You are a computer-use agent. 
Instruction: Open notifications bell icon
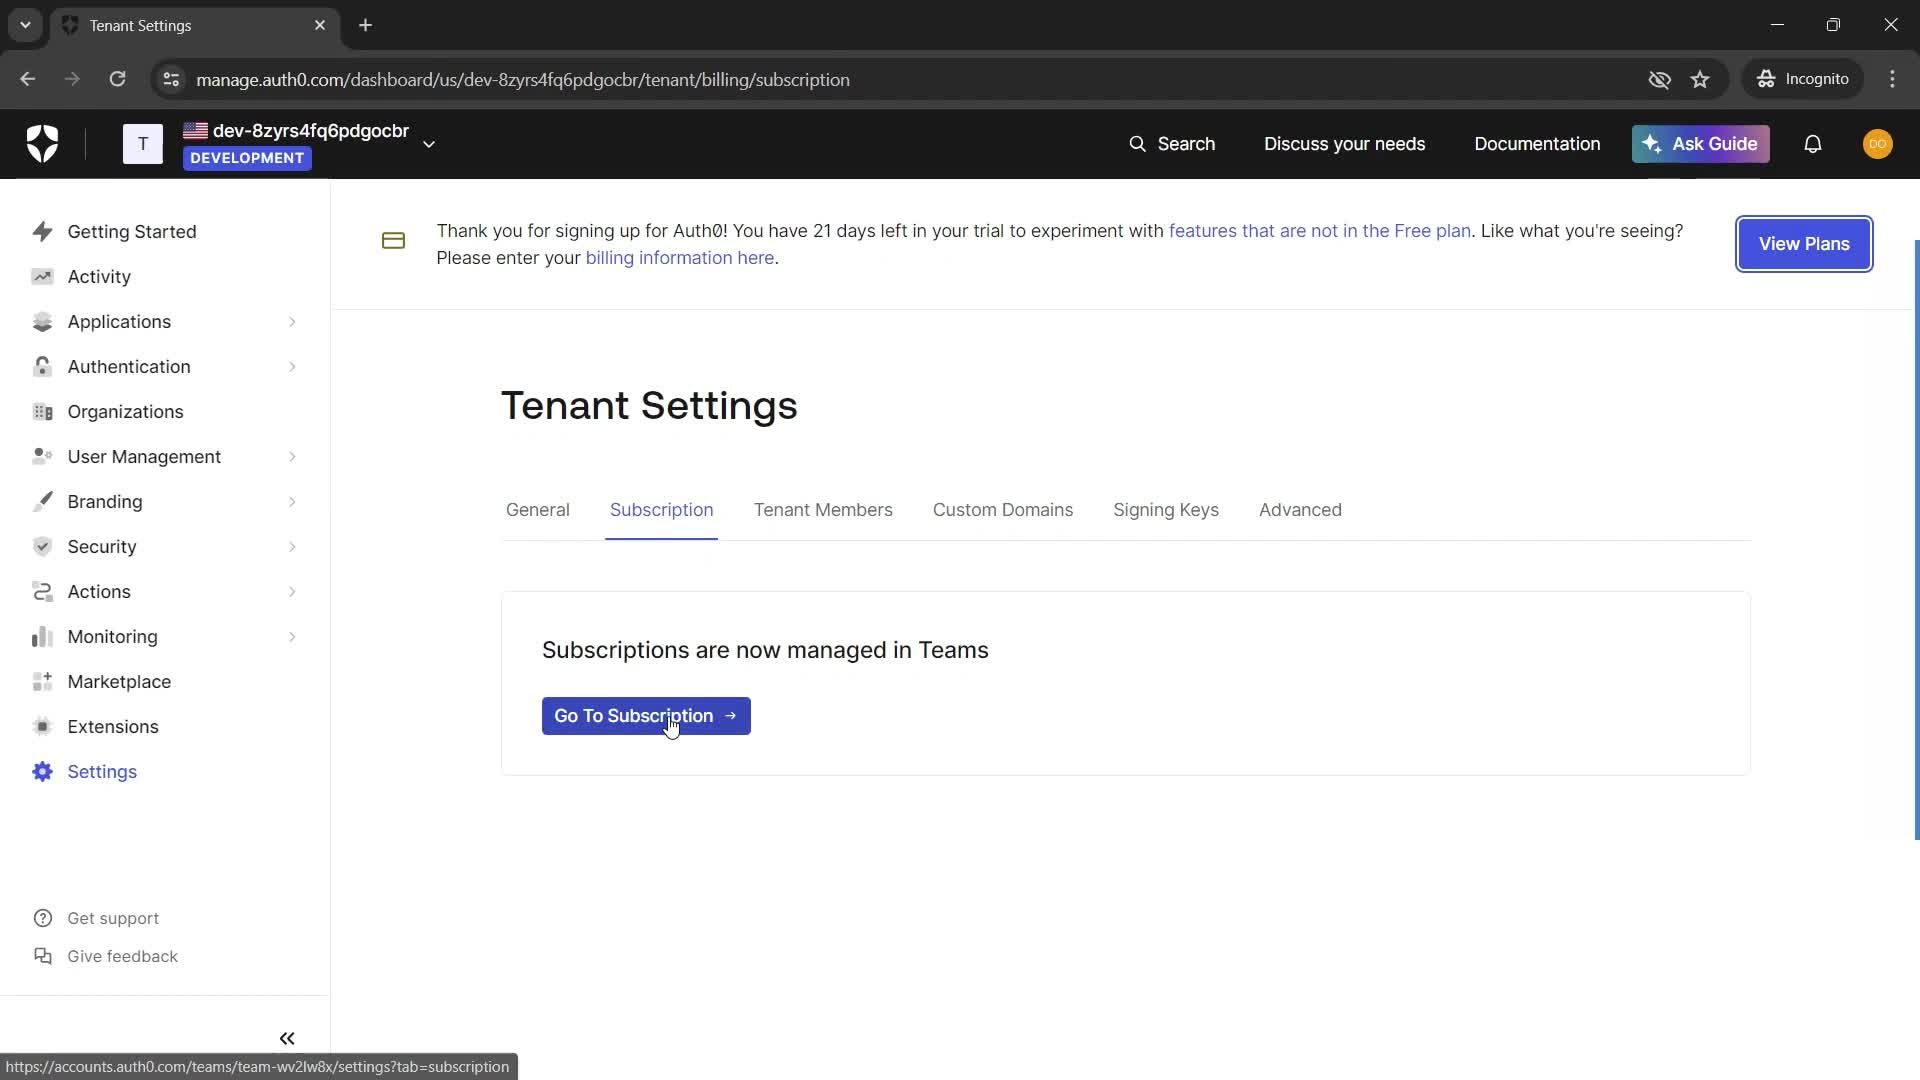(1812, 144)
